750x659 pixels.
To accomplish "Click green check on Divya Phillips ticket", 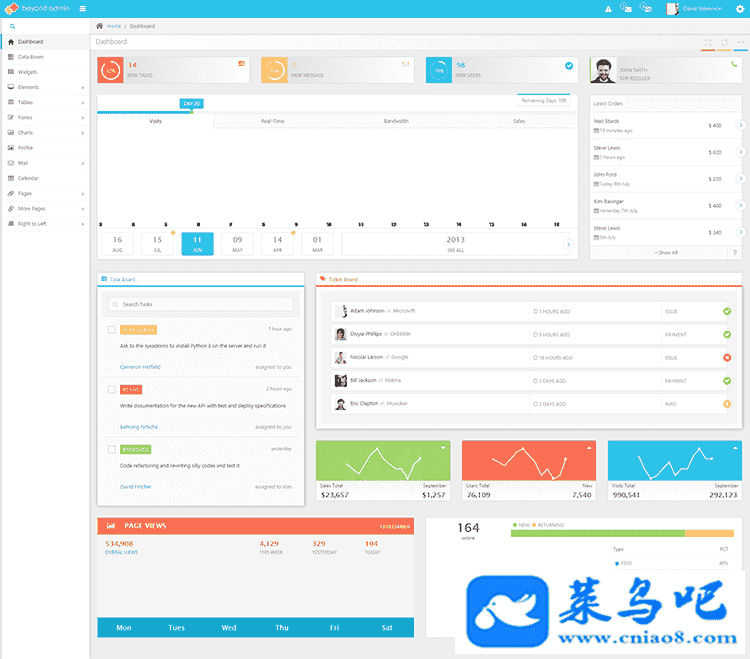I will pos(727,334).
